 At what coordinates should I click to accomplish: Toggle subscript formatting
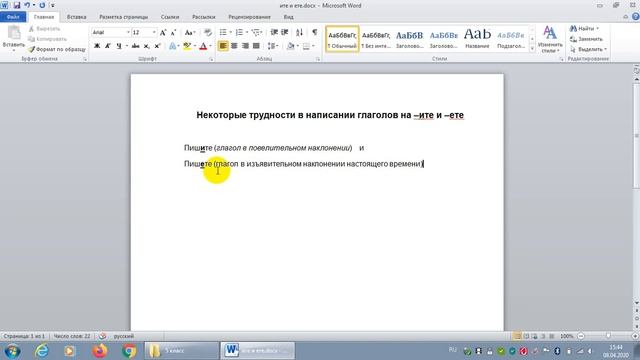pos(147,46)
